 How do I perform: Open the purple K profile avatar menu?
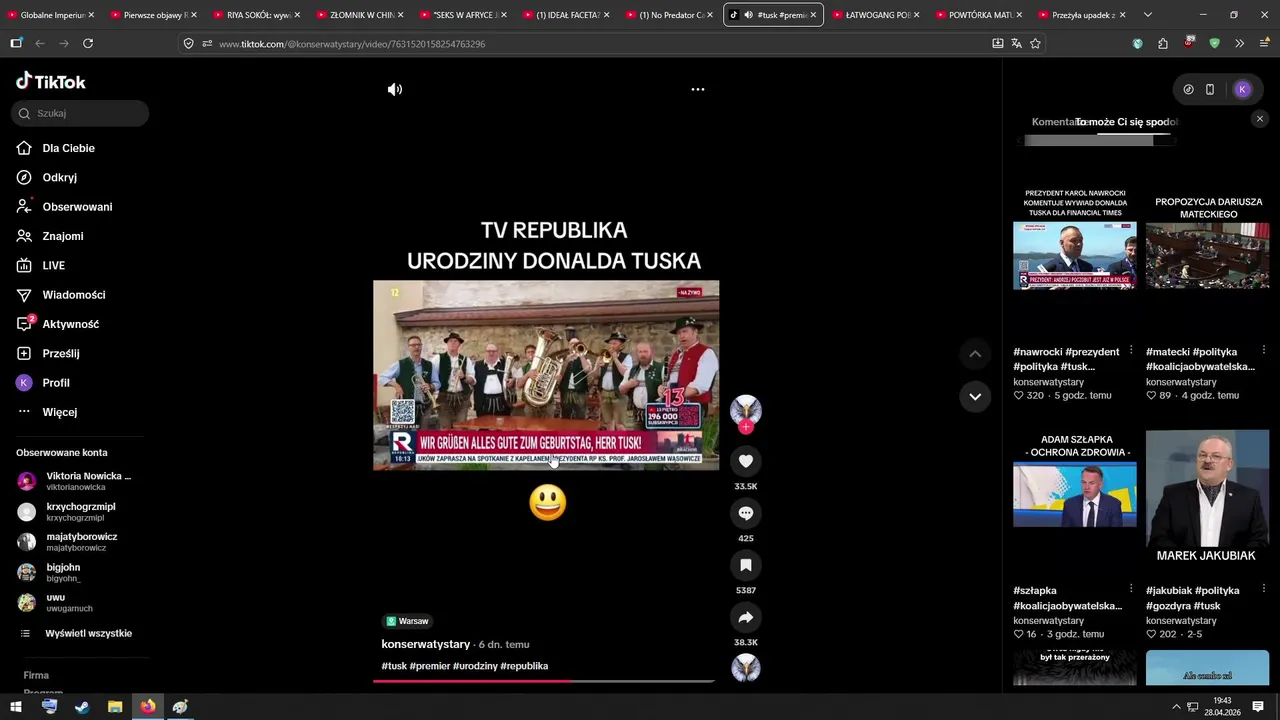coord(1242,89)
